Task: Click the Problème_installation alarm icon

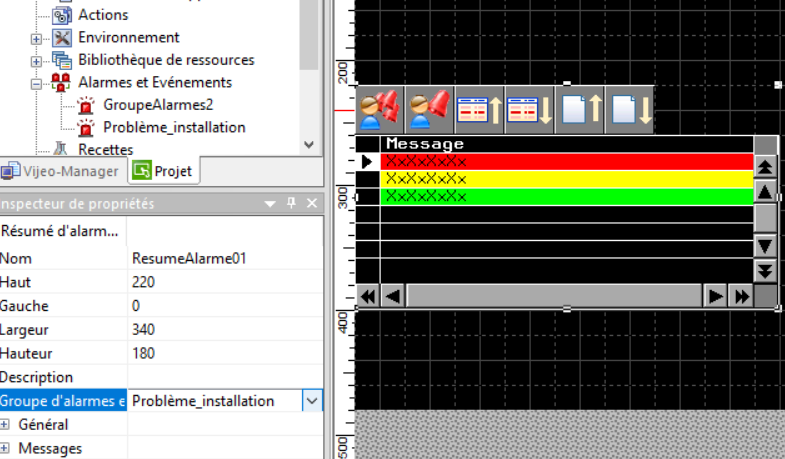Action: point(86,128)
